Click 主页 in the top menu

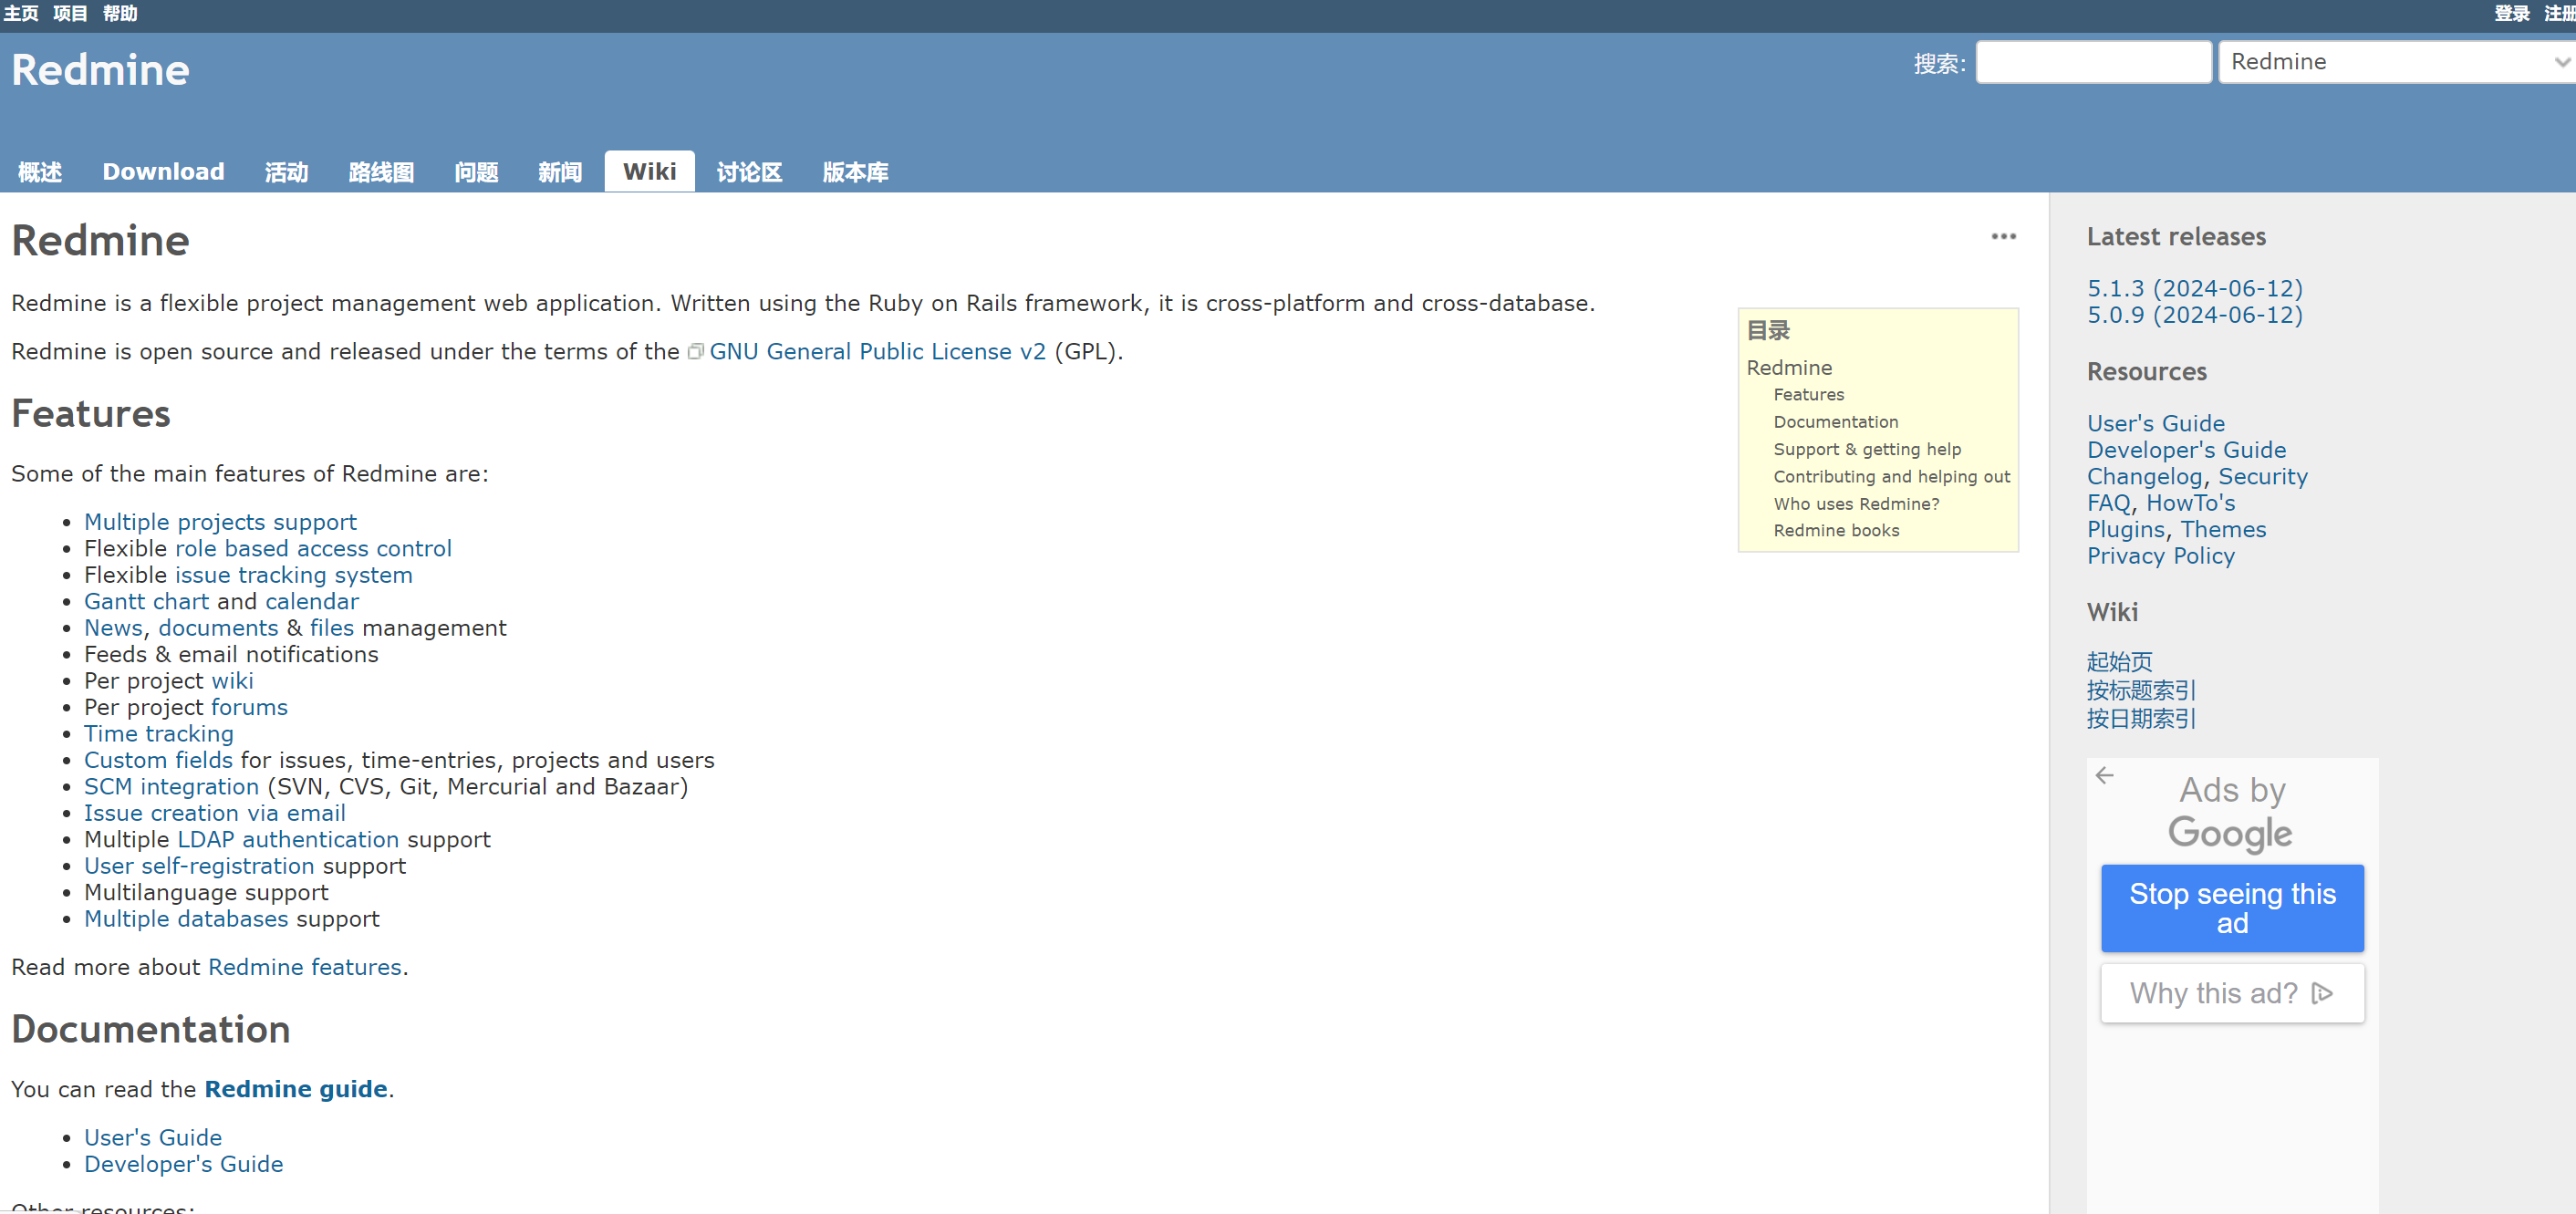[x=21, y=13]
